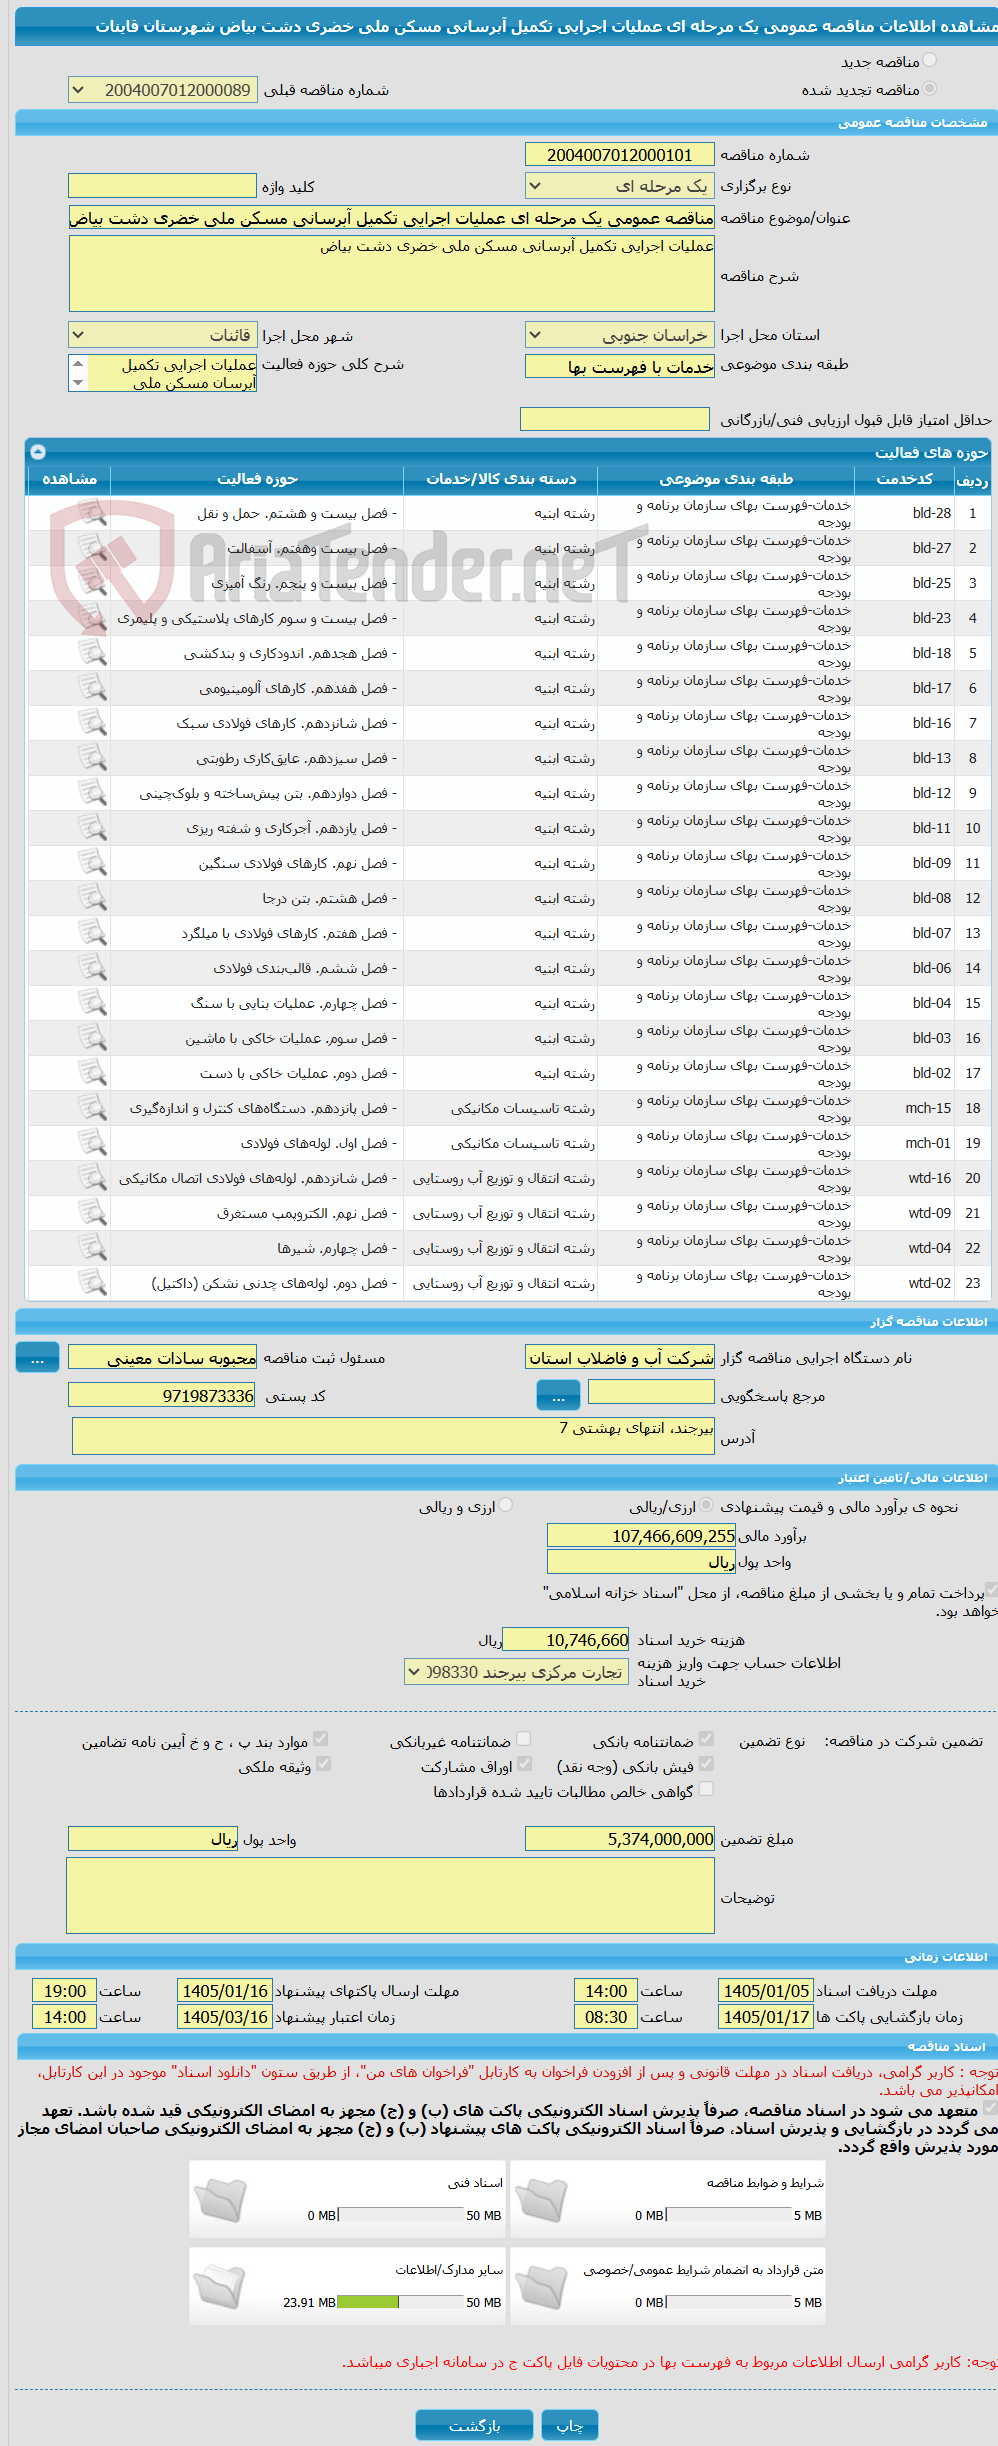Select مناقصه تجدید شده radio button
Image resolution: width=998 pixels, height=2446 pixels.
coord(930,89)
